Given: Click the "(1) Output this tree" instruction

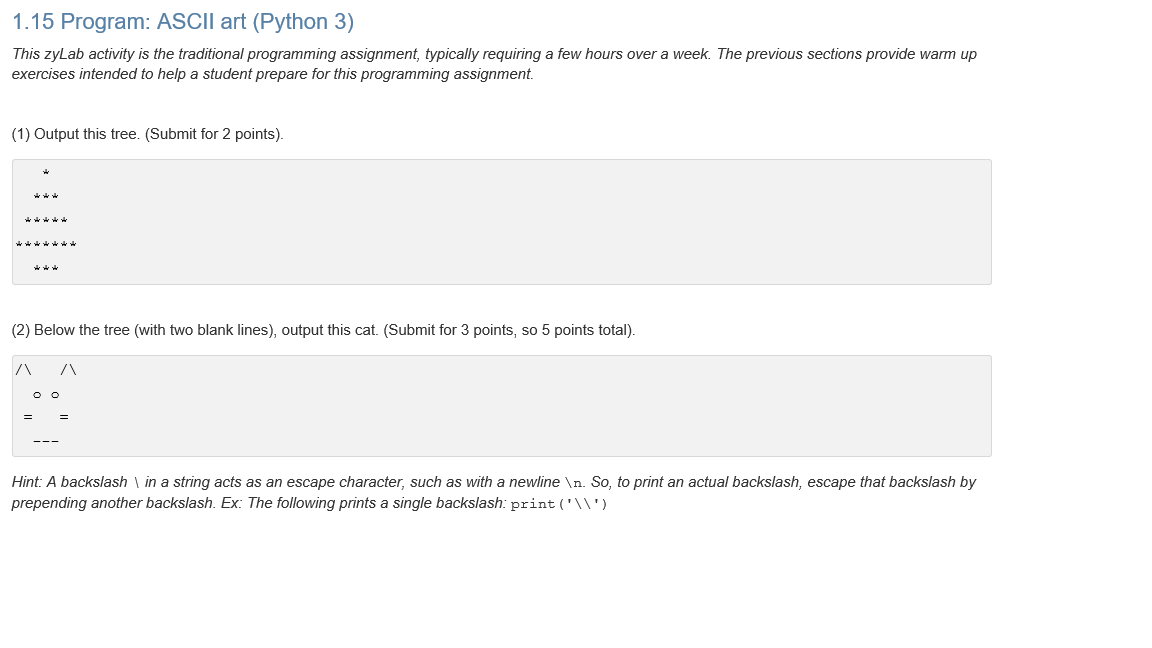Looking at the screenshot, I should point(147,134).
